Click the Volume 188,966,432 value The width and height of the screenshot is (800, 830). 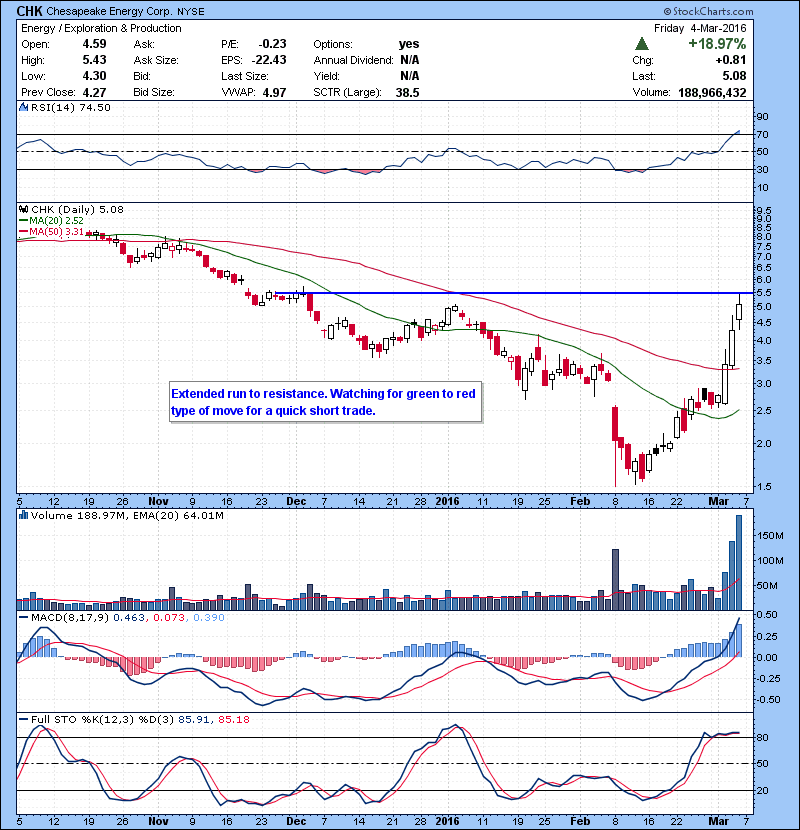click(712, 93)
